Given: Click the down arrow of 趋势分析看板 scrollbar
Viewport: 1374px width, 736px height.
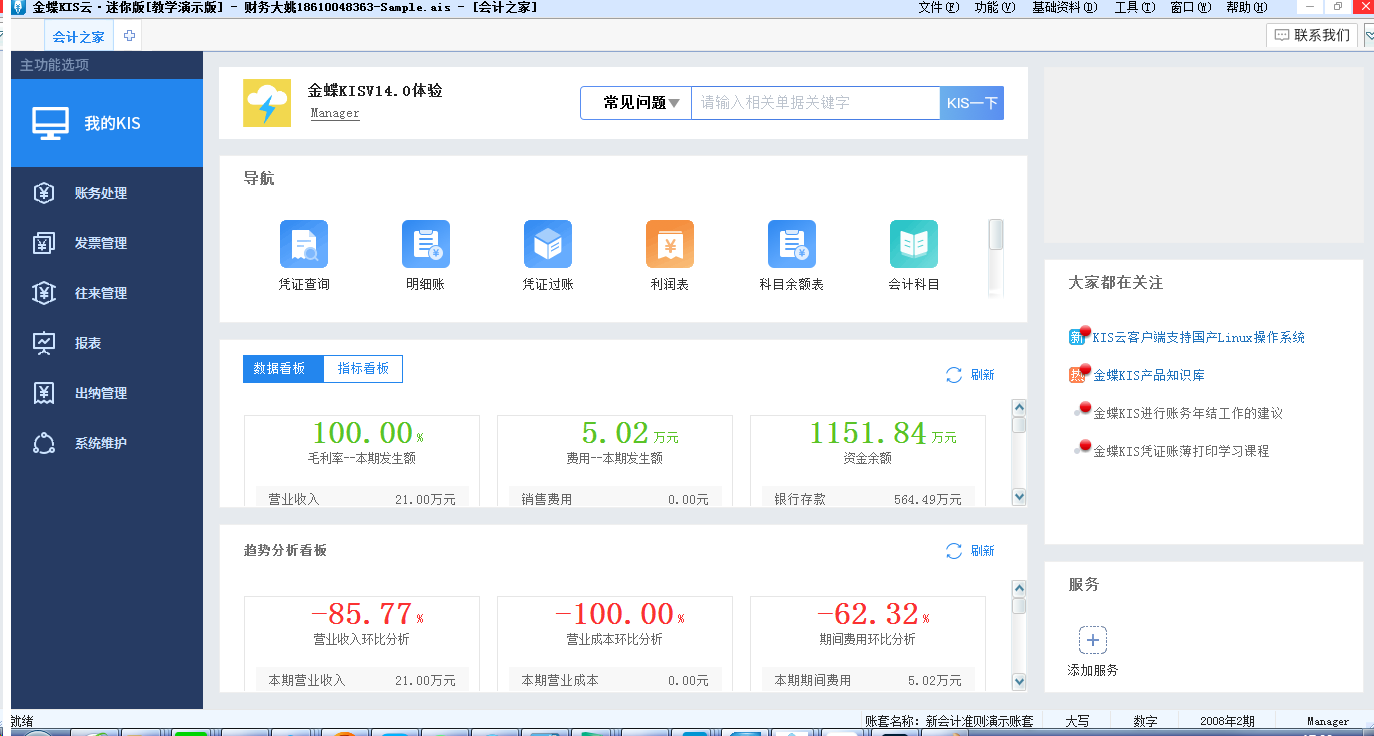Looking at the screenshot, I should [x=1019, y=682].
